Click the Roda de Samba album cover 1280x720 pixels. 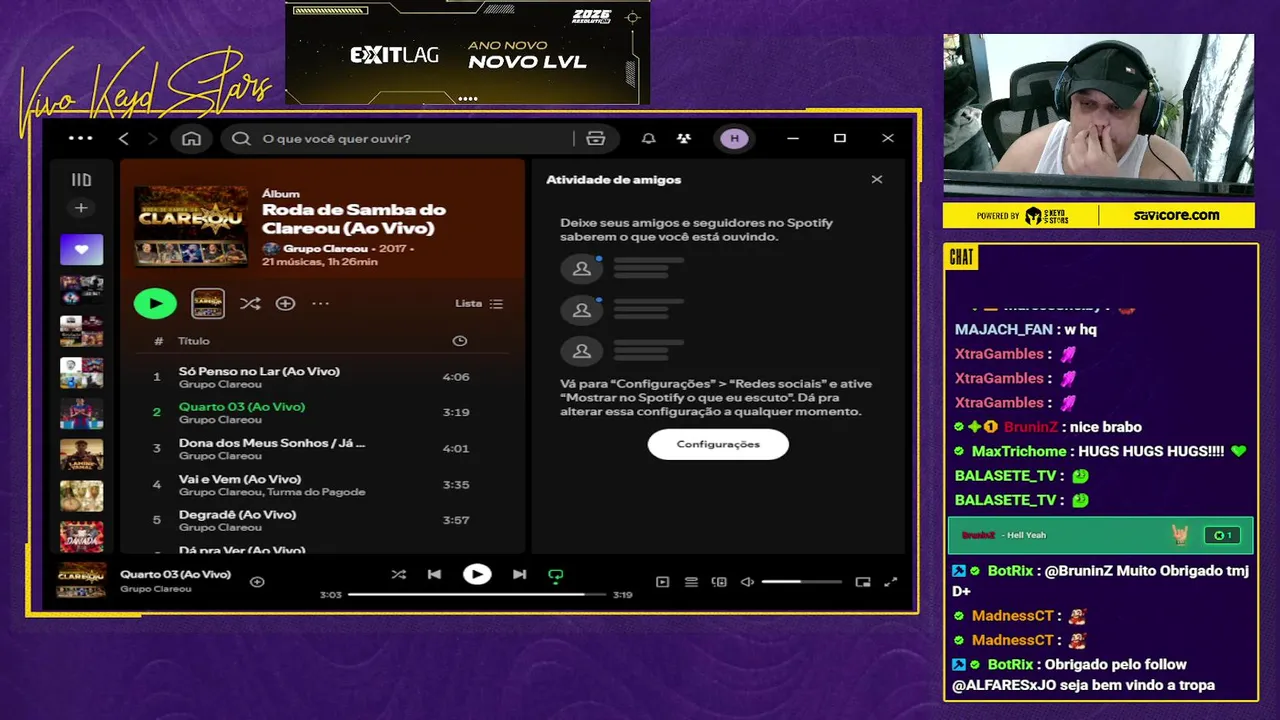coord(191,225)
